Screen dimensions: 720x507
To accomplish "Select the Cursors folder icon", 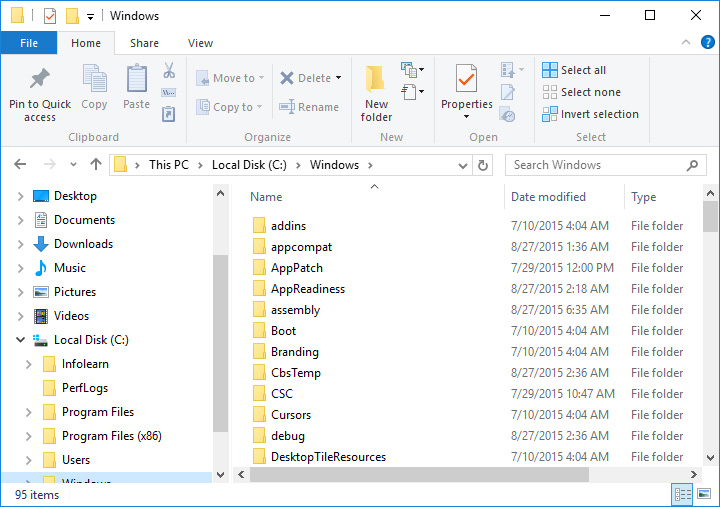I will [x=259, y=415].
